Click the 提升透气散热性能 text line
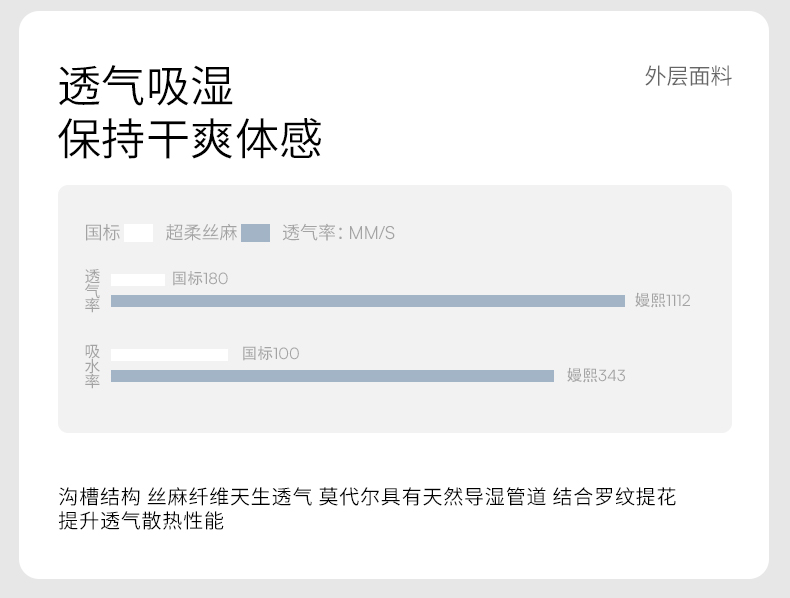The width and height of the screenshot is (790, 598). tap(141, 521)
